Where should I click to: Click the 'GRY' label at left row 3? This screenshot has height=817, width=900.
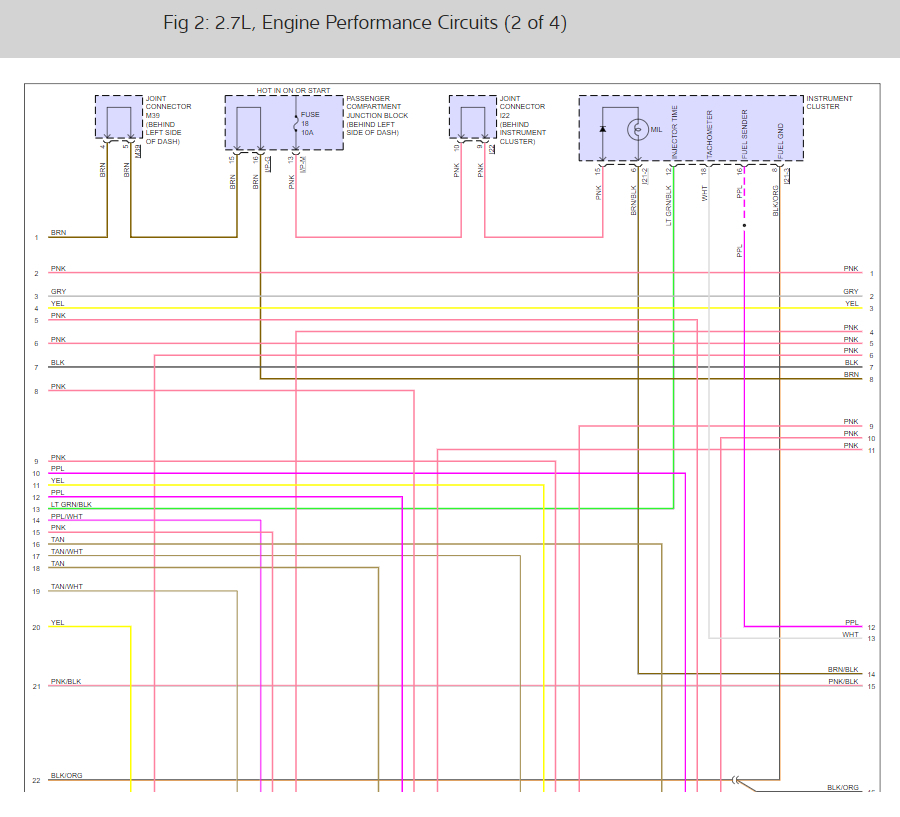[58, 292]
